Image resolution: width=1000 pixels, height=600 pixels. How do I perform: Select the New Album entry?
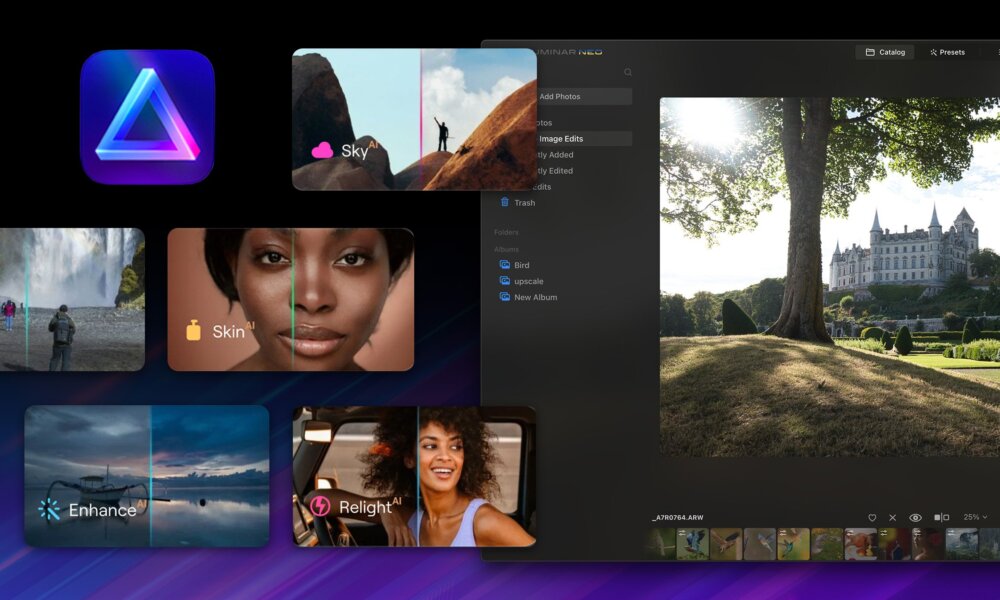528,297
